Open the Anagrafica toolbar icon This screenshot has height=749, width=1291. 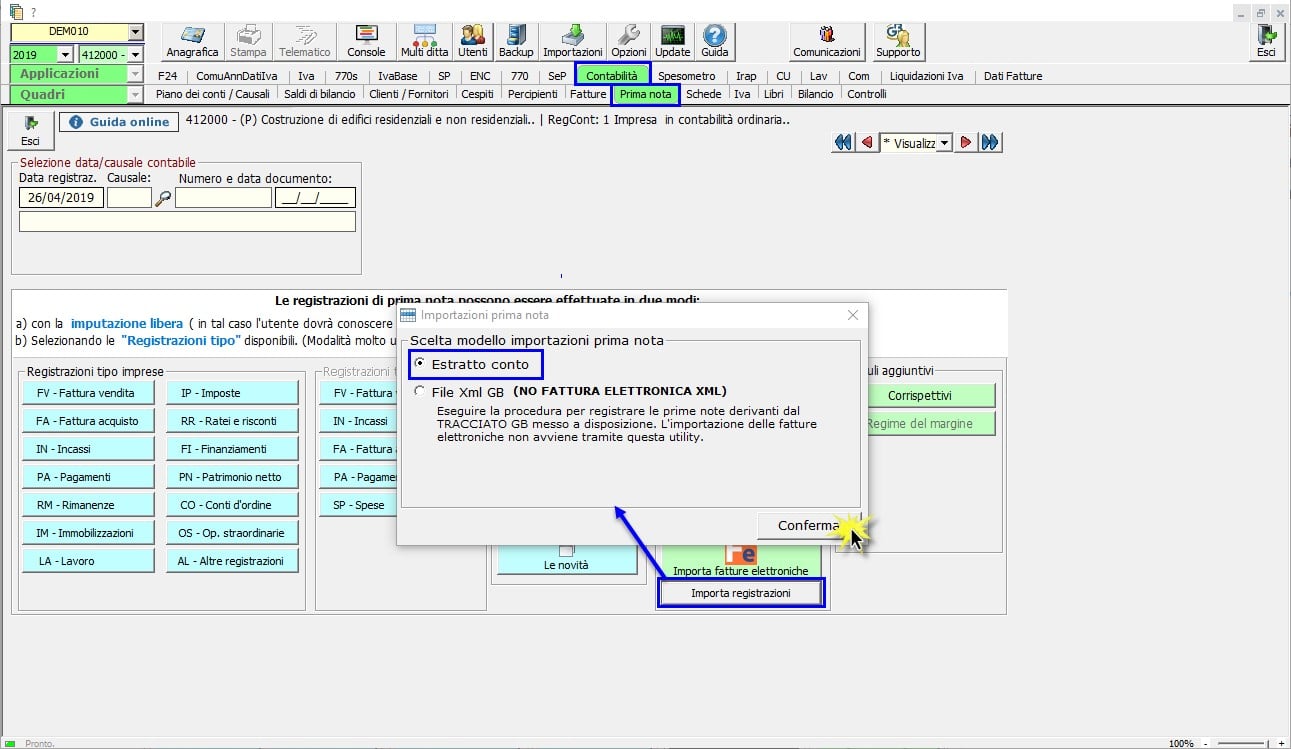(192, 42)
